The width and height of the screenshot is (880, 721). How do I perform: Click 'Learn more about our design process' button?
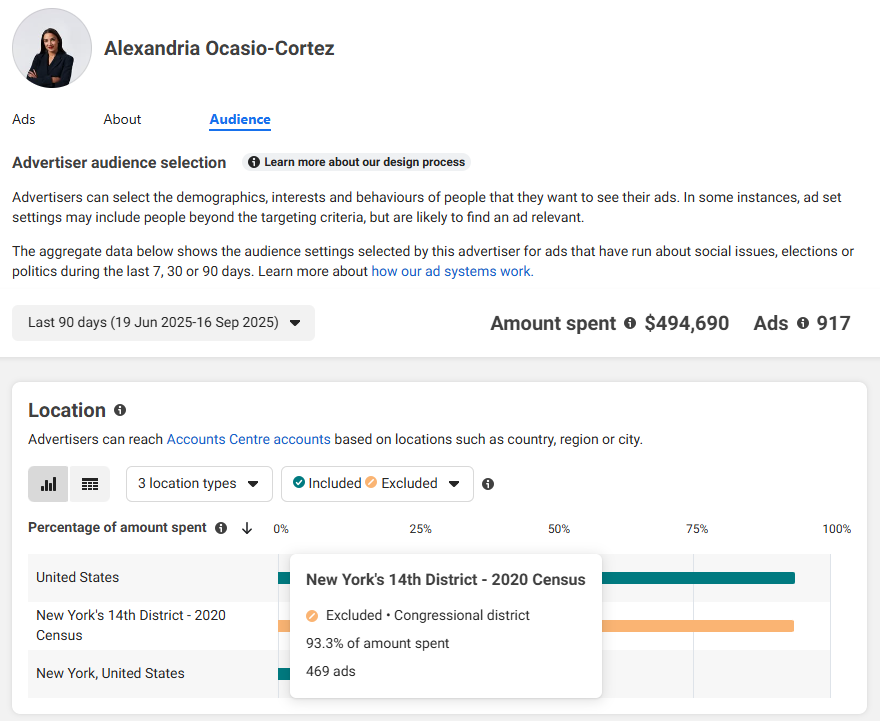point(356,162)
